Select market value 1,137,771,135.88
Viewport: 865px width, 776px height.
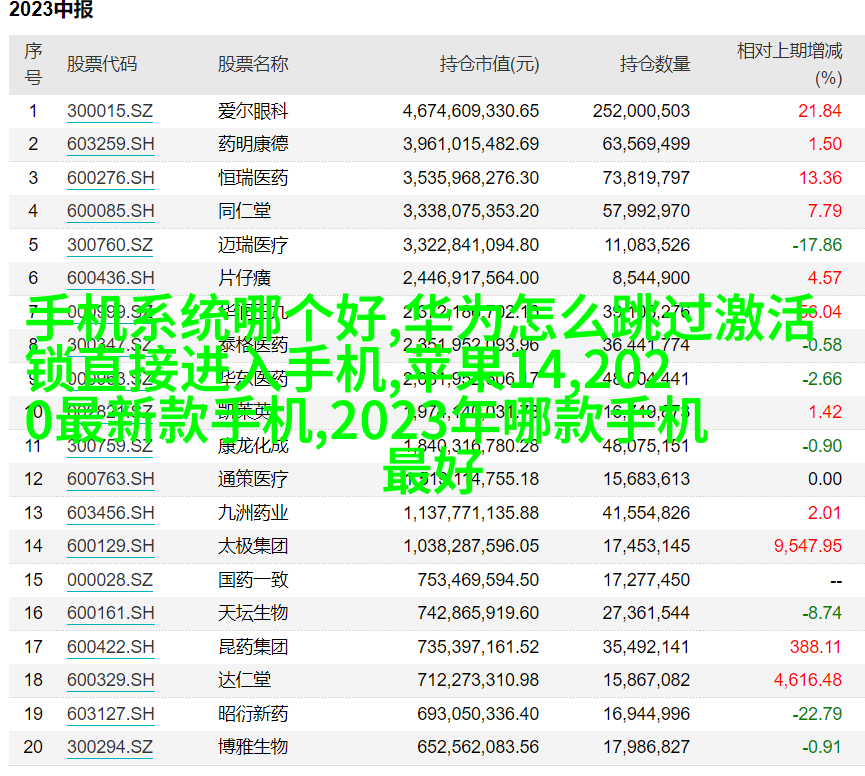tap(471, 513)
